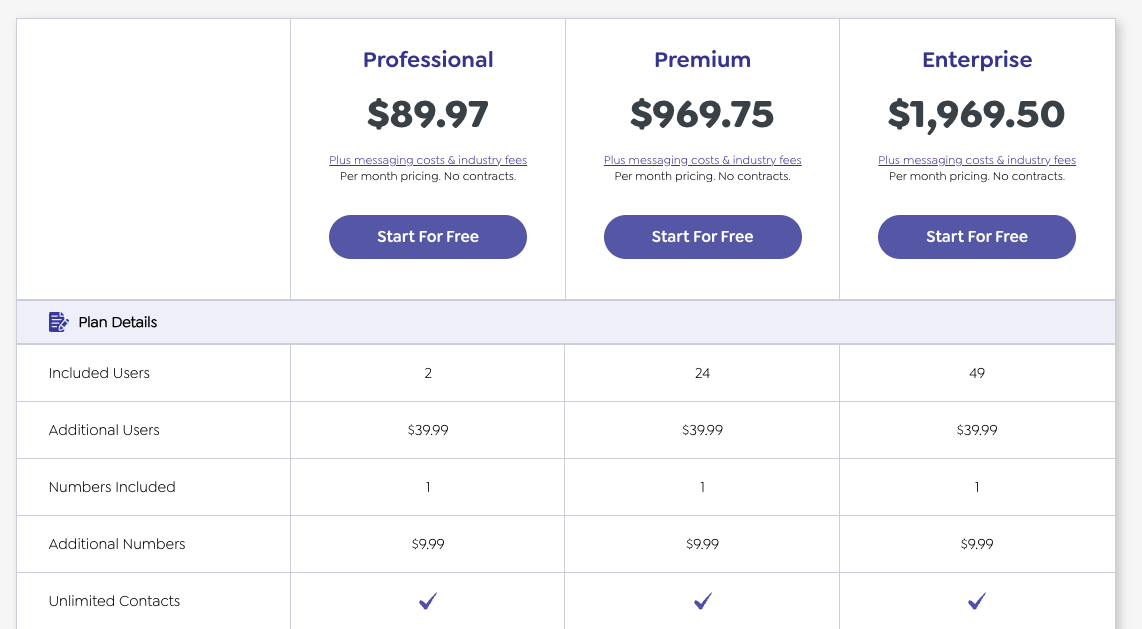Open messaging costs link under Premium
This screenshot has height=629, width=1142.
point(702,160)
